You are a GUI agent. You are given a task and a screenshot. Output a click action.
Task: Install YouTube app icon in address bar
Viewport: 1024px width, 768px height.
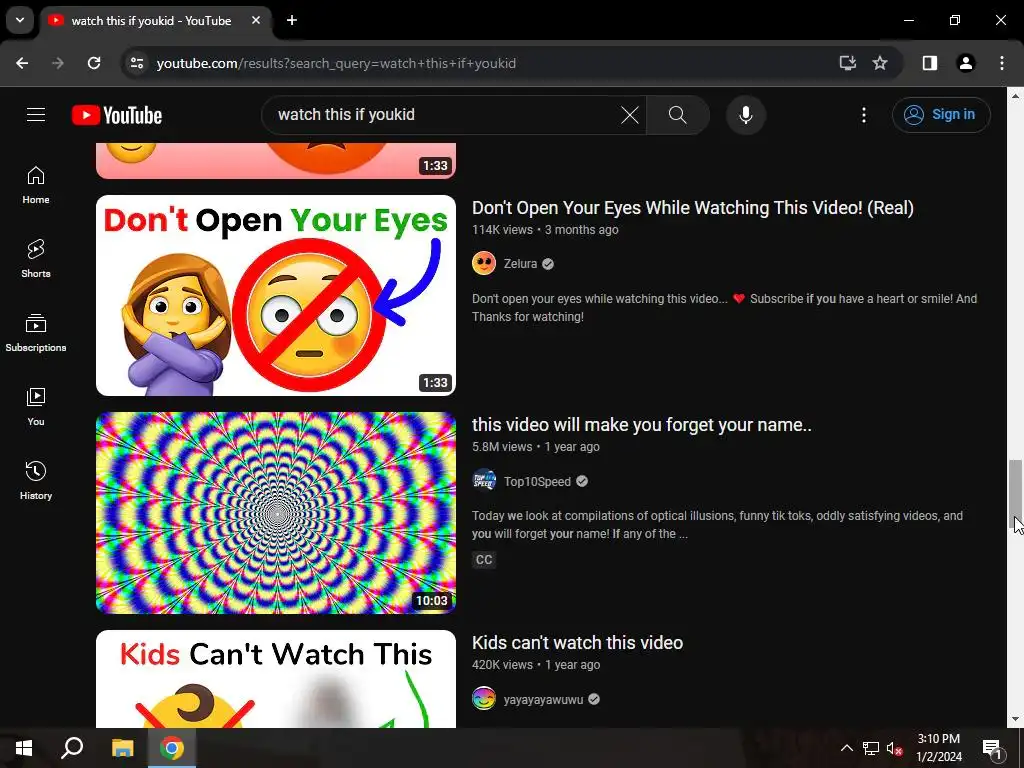(x=848, y=63)
